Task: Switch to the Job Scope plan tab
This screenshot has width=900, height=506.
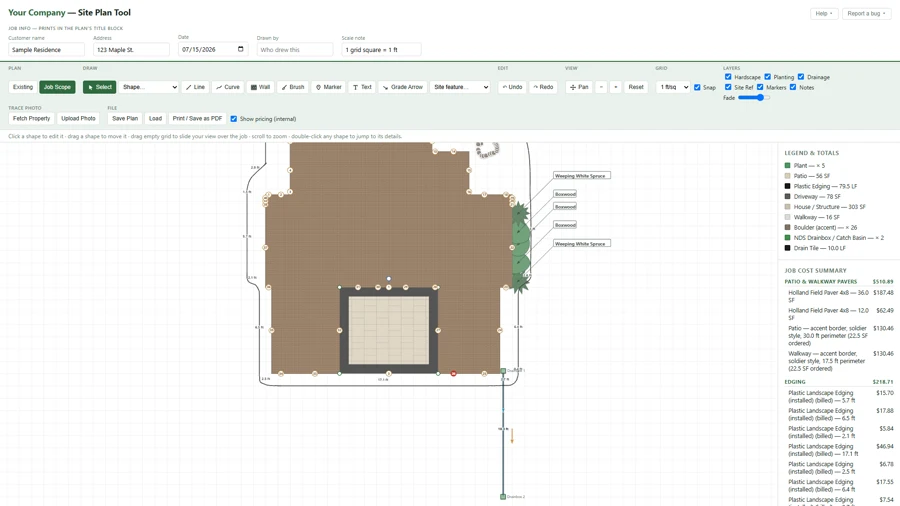Action: [57, 87]
